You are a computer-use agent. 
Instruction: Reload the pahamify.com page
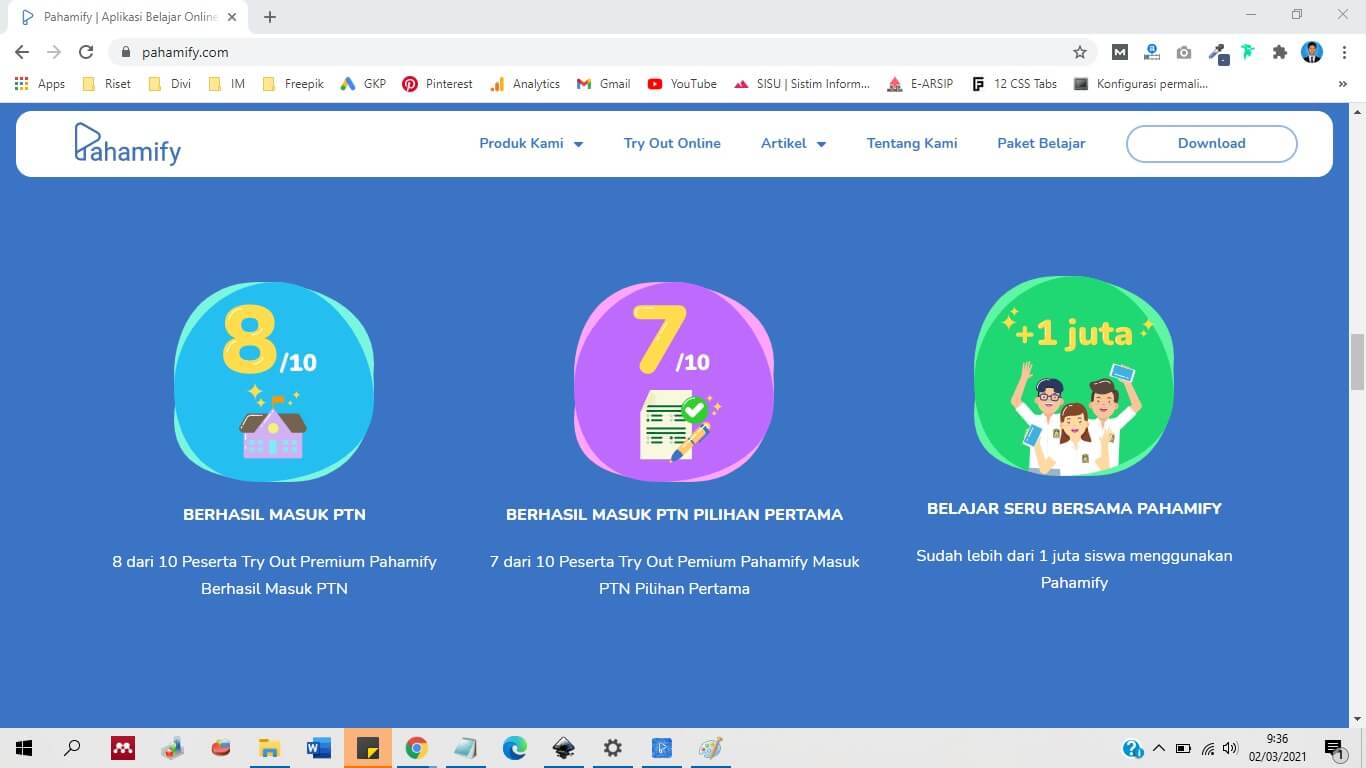point(86,52)
